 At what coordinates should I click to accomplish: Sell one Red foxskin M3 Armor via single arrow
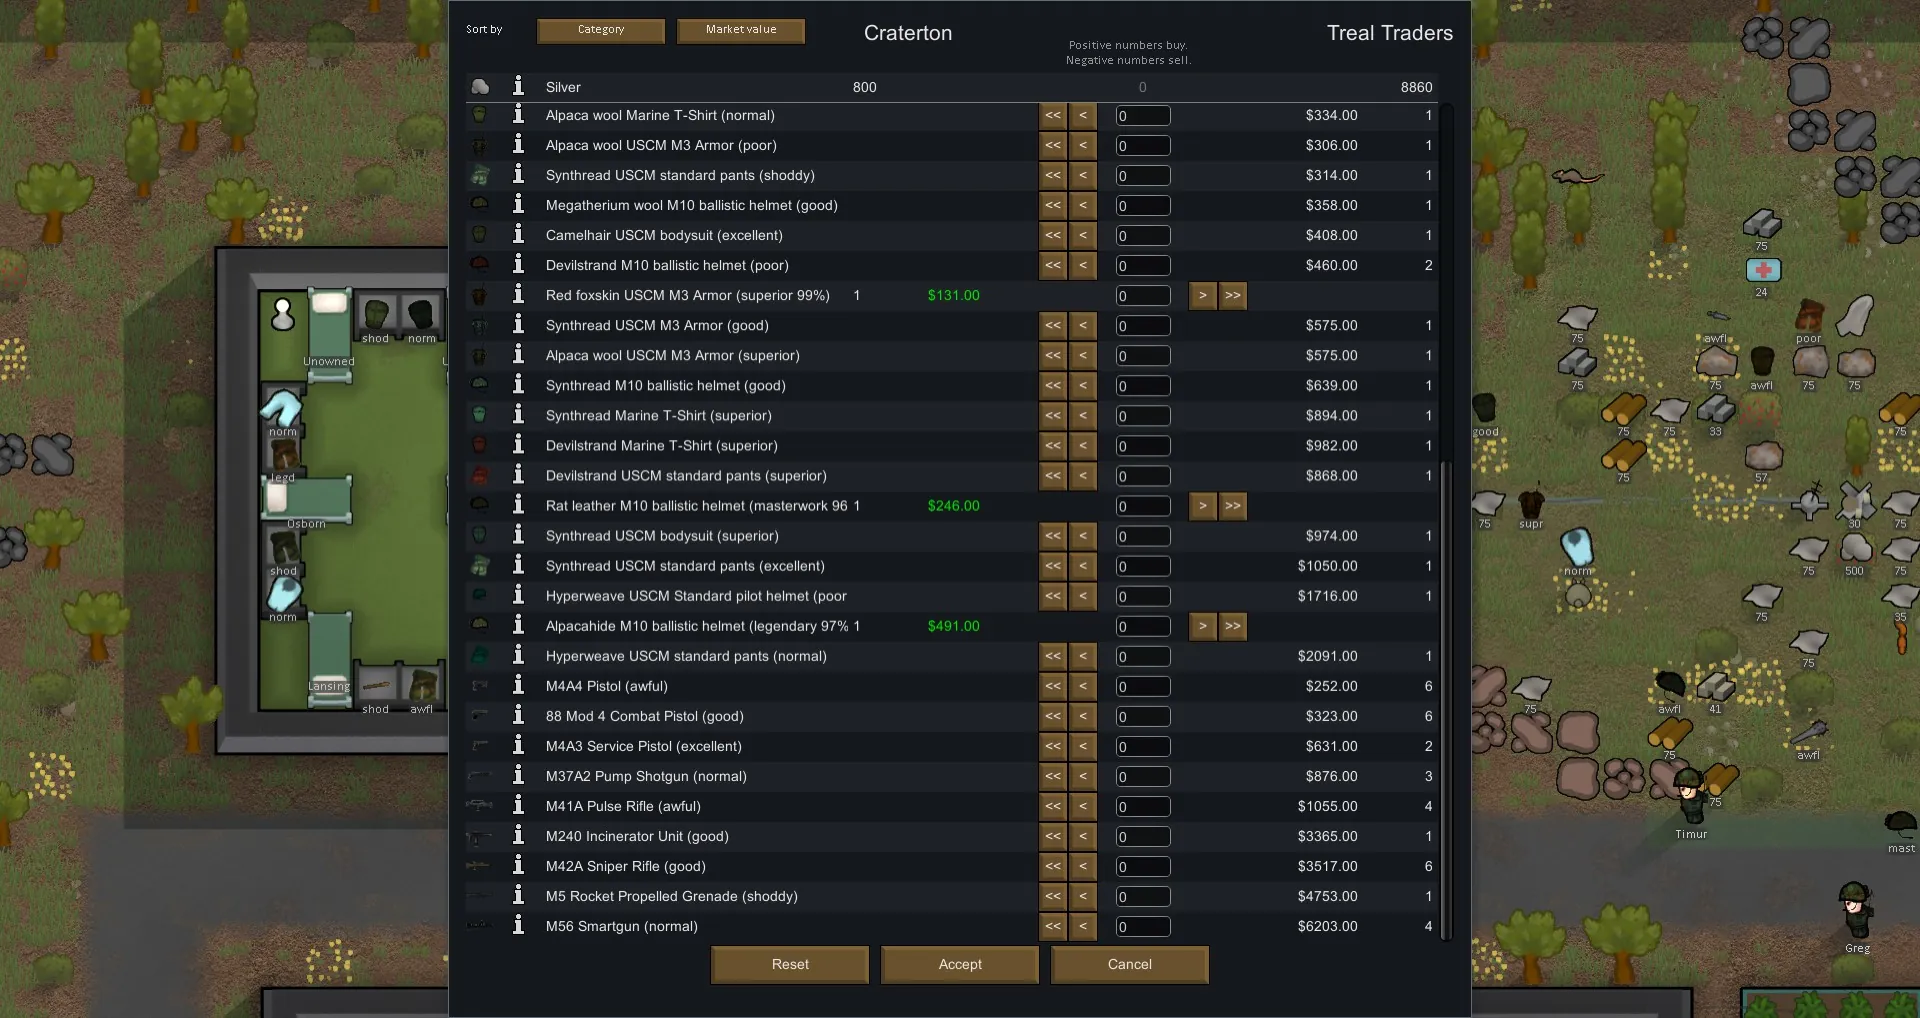point(1202,295)
